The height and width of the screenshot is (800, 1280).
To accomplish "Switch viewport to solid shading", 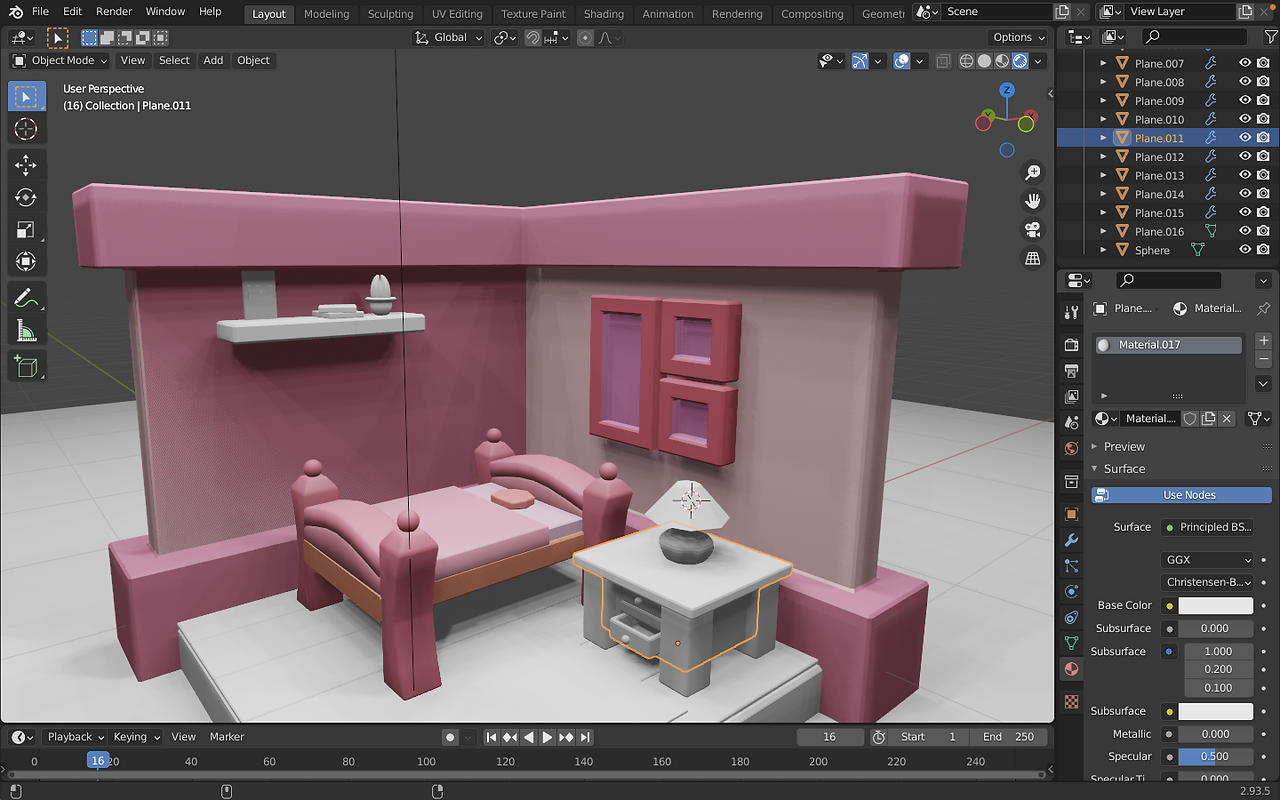I will click(x=984, y=61).
